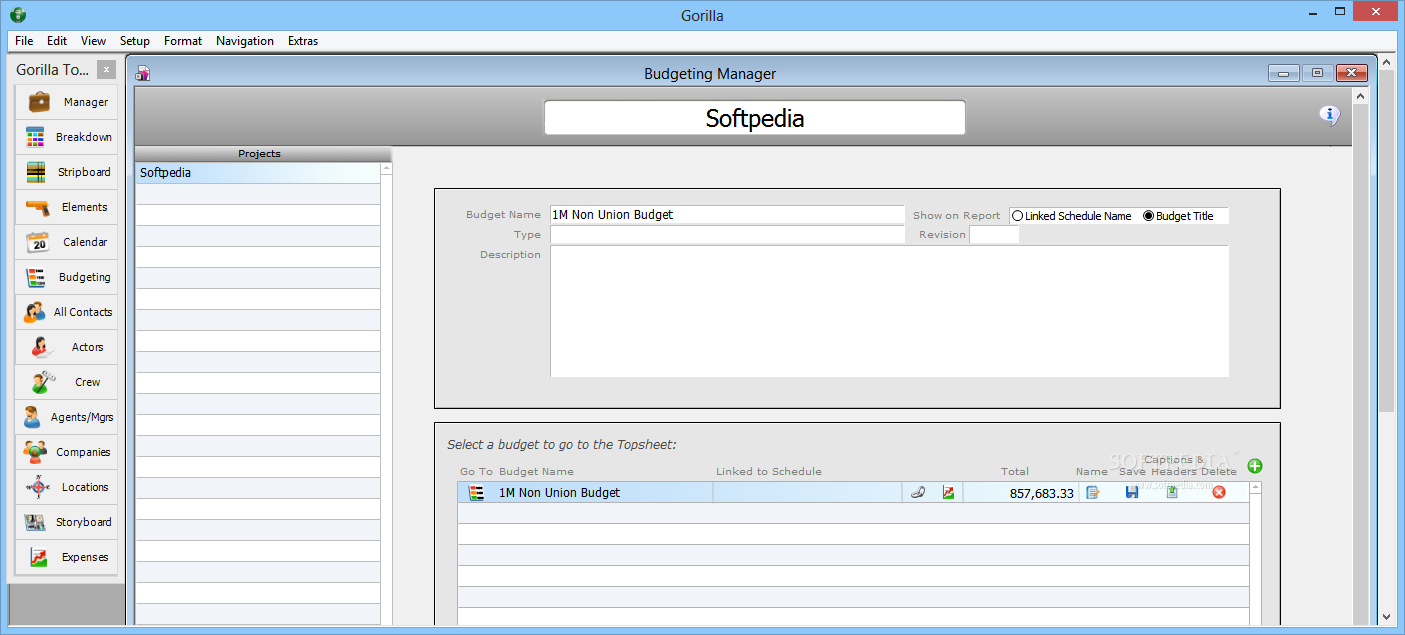Select 1M Non Union Budget row name
The image size is (1405, 635).
point(559,492)
